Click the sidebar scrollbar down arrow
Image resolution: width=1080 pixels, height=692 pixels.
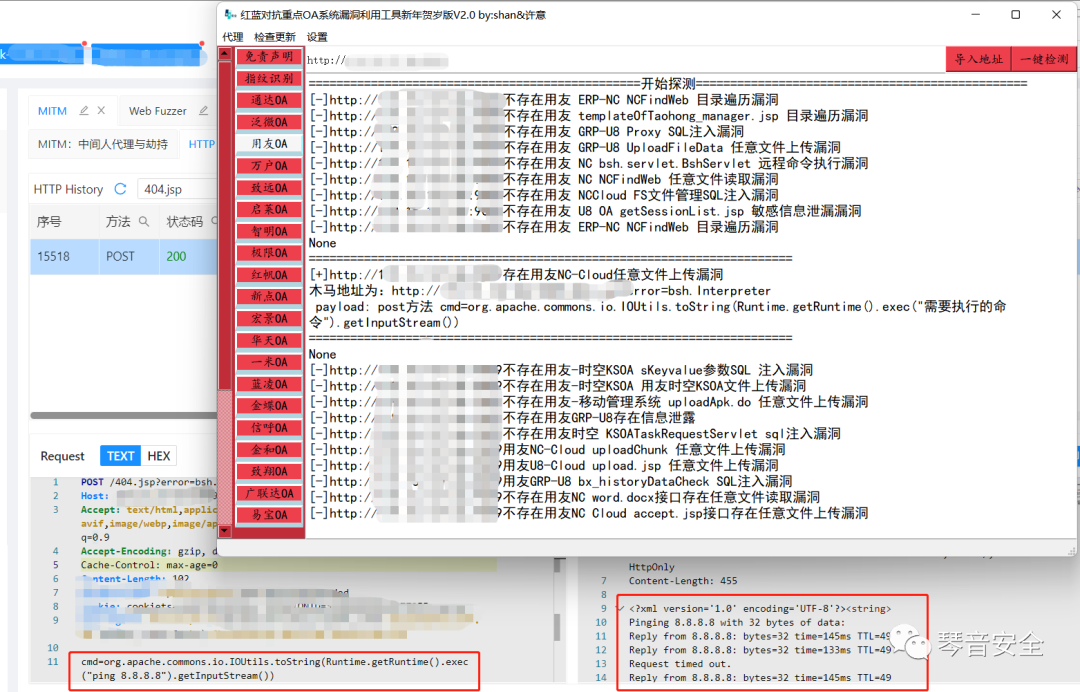click(x=225, y=531)
